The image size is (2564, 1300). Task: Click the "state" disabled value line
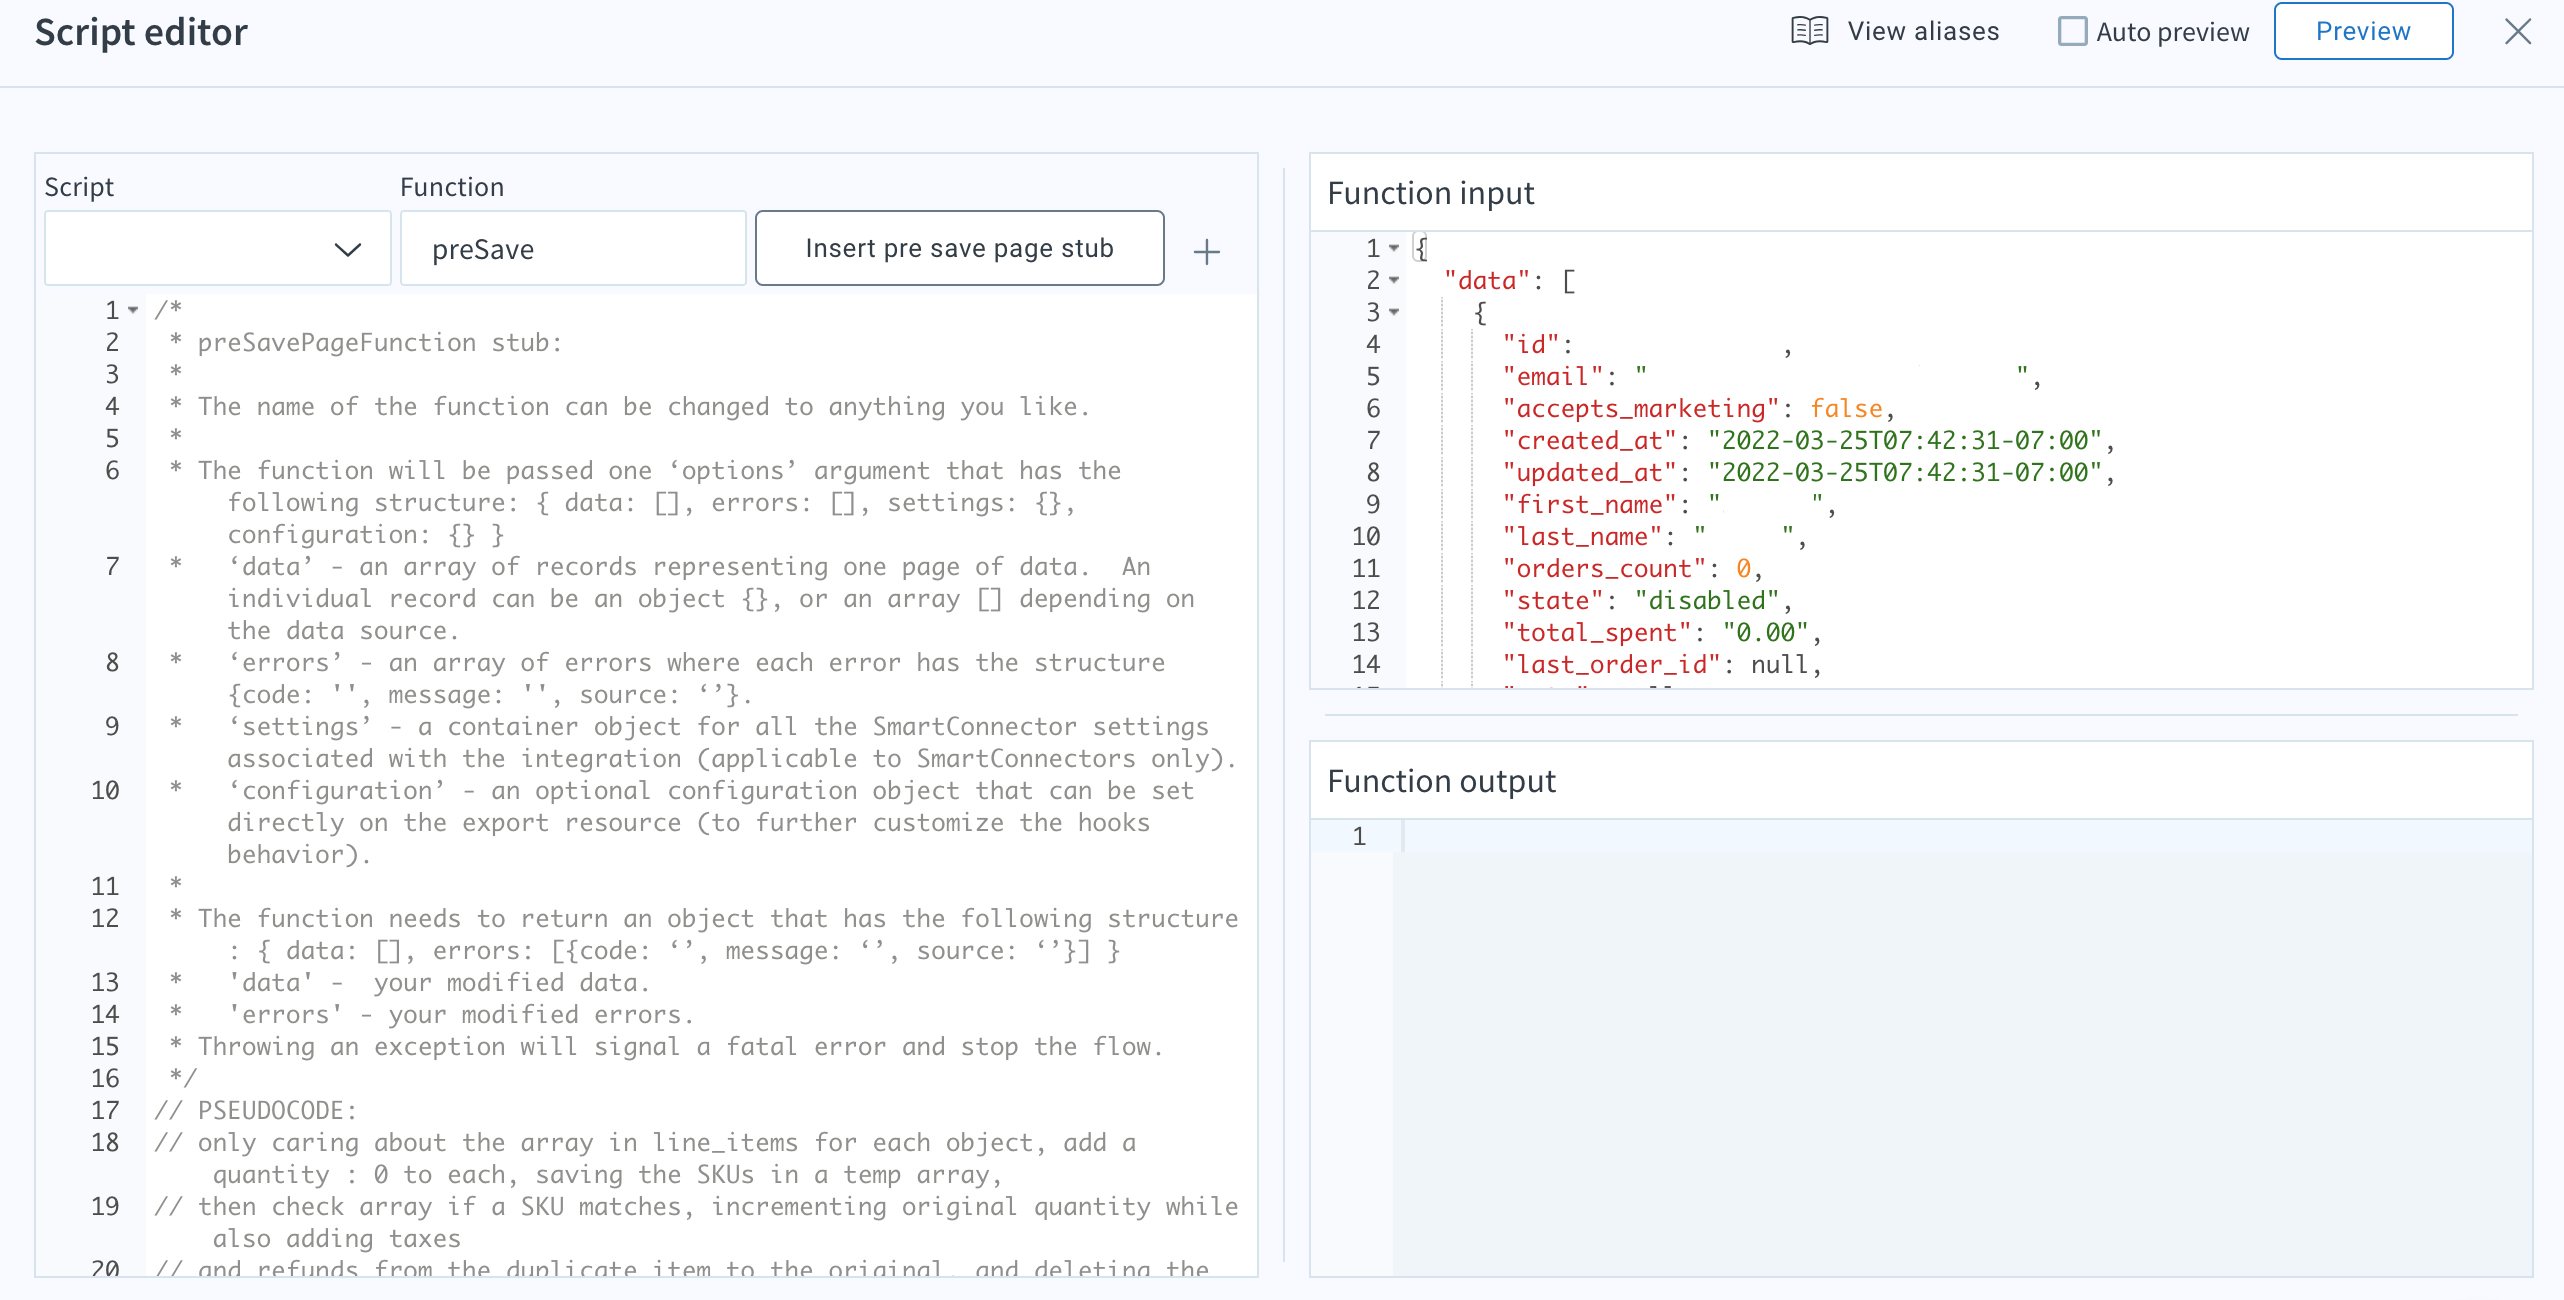(1706, 600)
